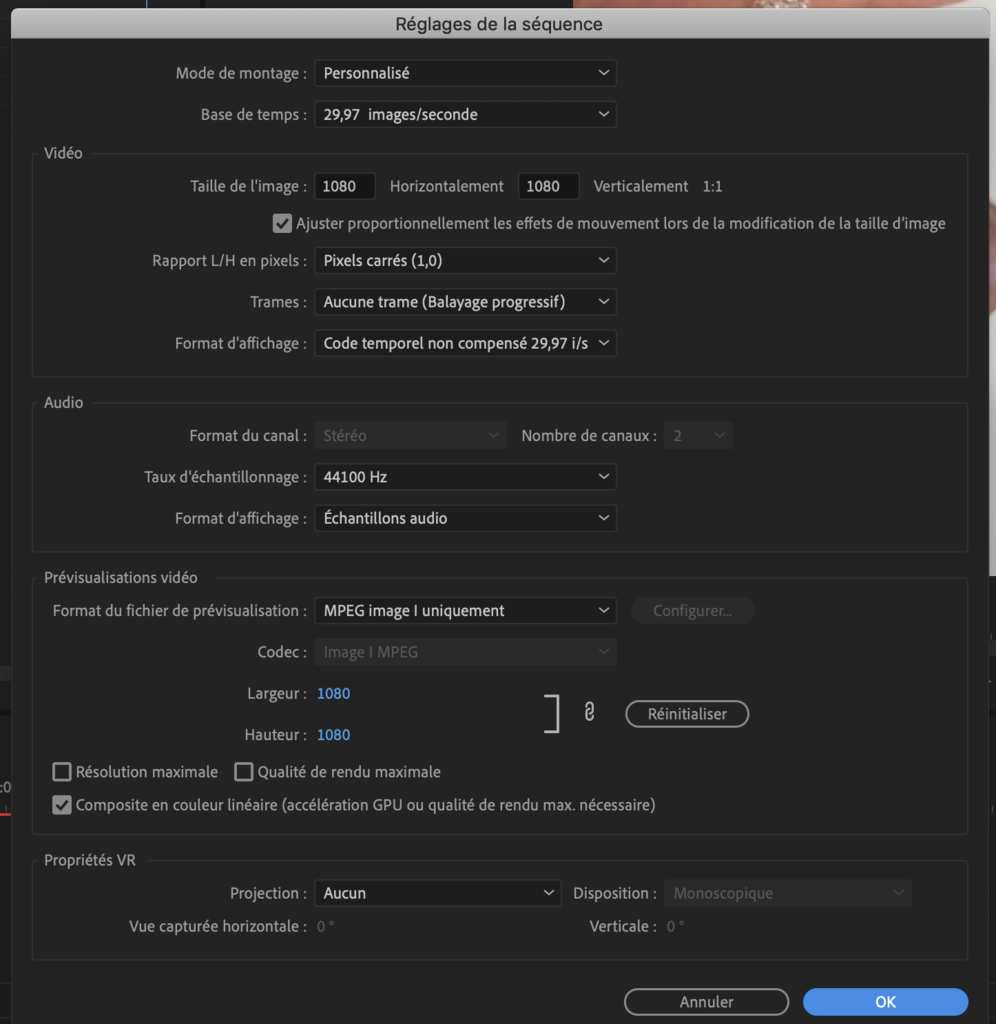The width and height of the screenshot is (996, 1024).
Task: Open the Format du fichier de prévisualisation dropdown
Action: (465, 610)
